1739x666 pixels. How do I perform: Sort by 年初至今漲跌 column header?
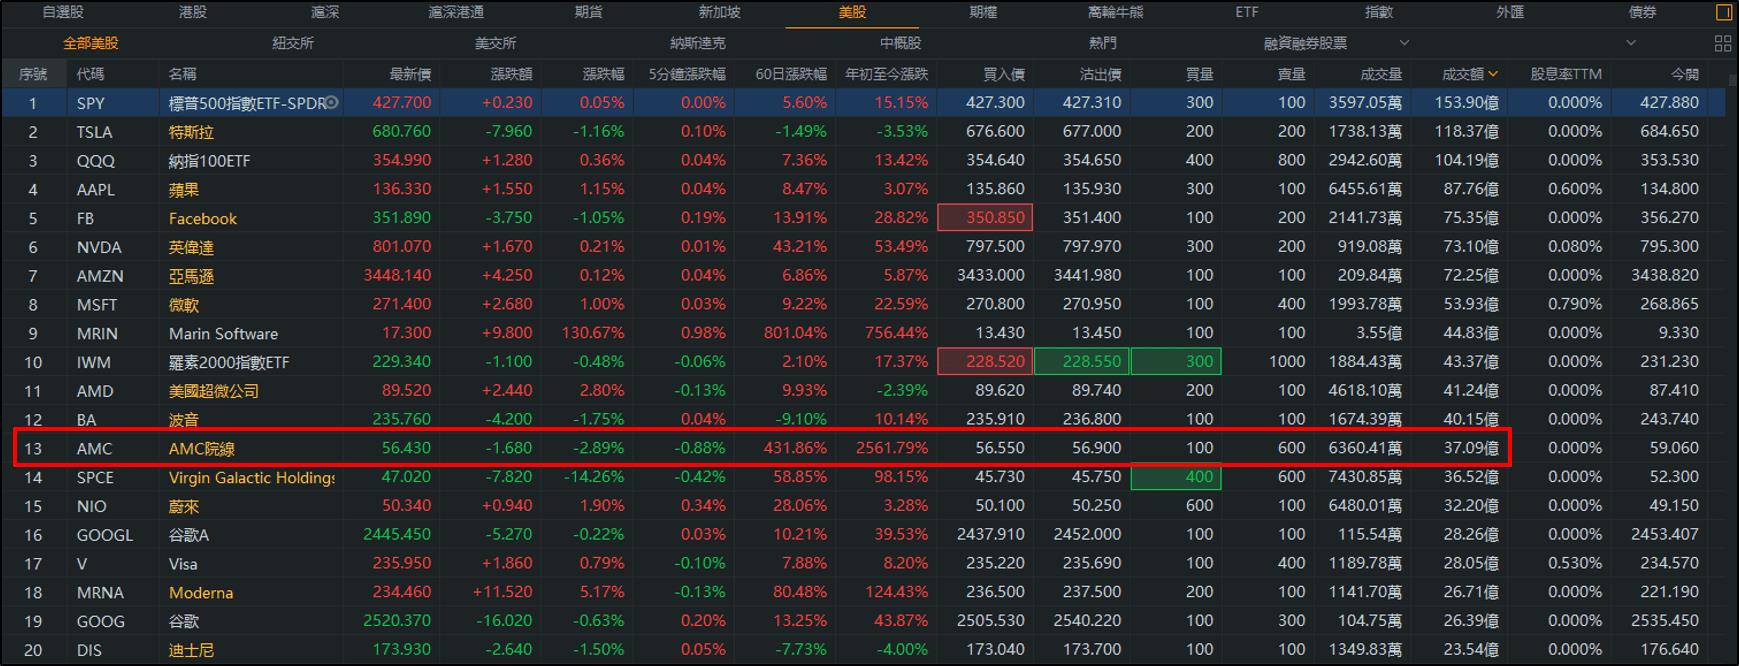(887, 74)
